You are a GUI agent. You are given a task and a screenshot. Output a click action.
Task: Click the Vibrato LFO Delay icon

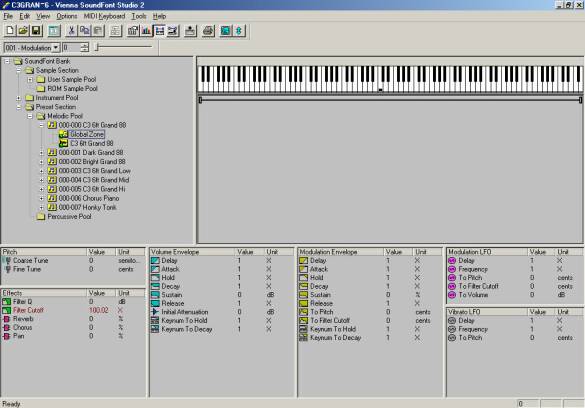click(452, 320)
